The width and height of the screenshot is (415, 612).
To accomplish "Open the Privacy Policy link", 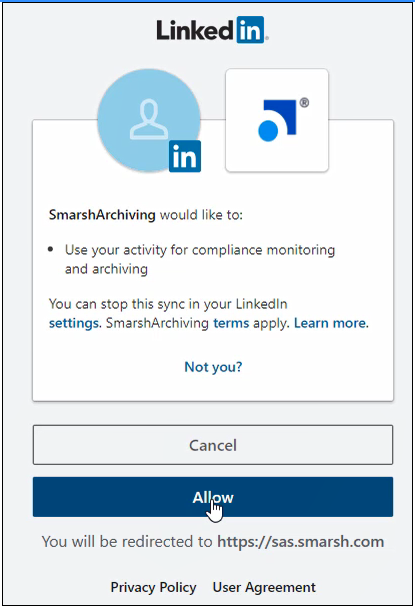I will pos(153,587).
